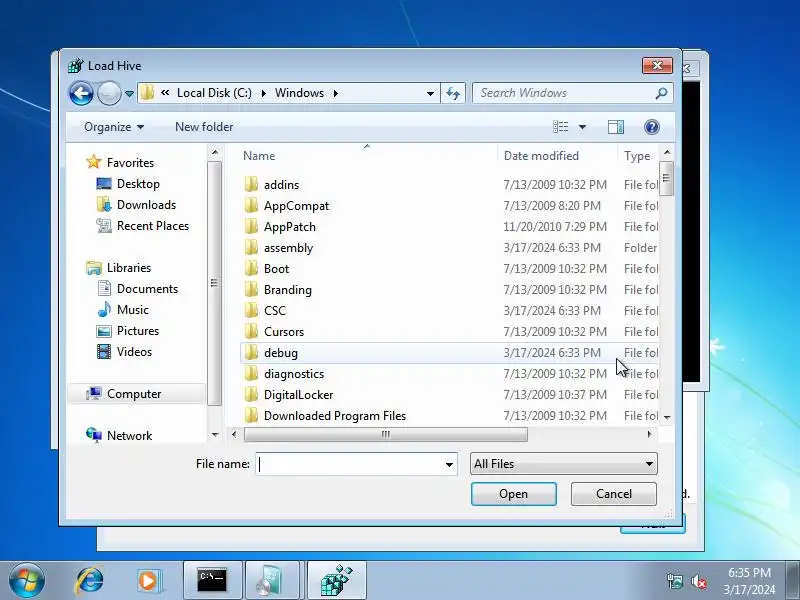Click the file list vertical scrollbar thumb
Image resolution: width=800 pixels, height=600 pixels.
[x=666, y=178]
